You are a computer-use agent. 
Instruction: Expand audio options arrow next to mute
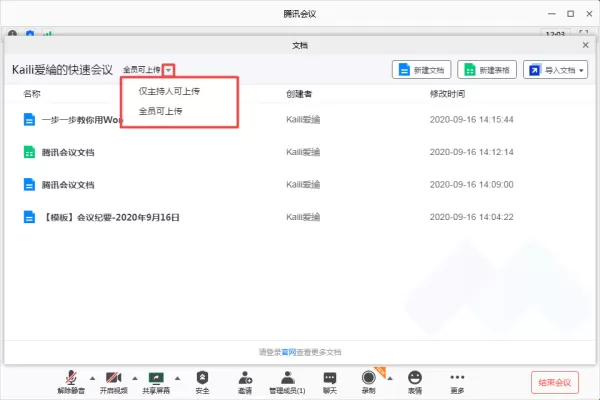92,378
